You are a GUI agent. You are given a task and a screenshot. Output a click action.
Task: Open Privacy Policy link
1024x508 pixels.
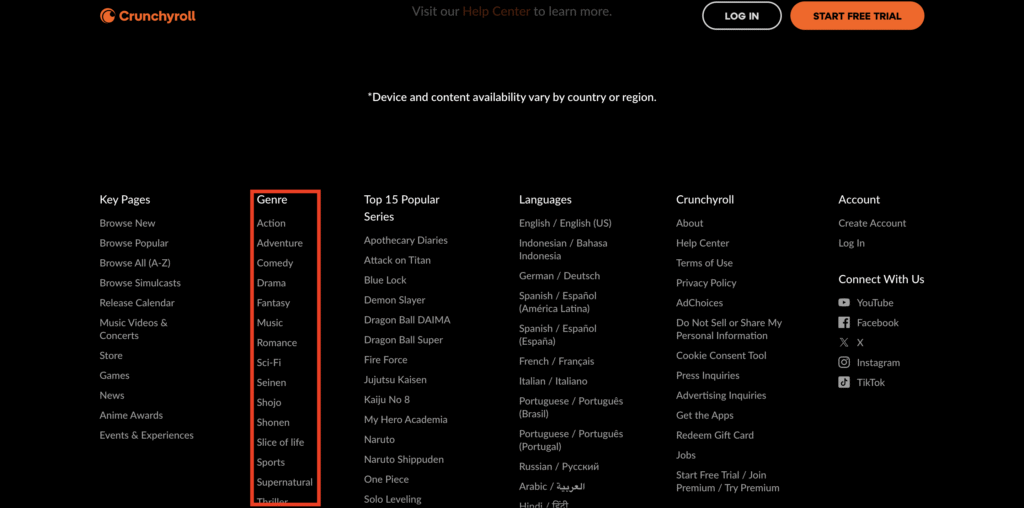(x=706, y=283)
